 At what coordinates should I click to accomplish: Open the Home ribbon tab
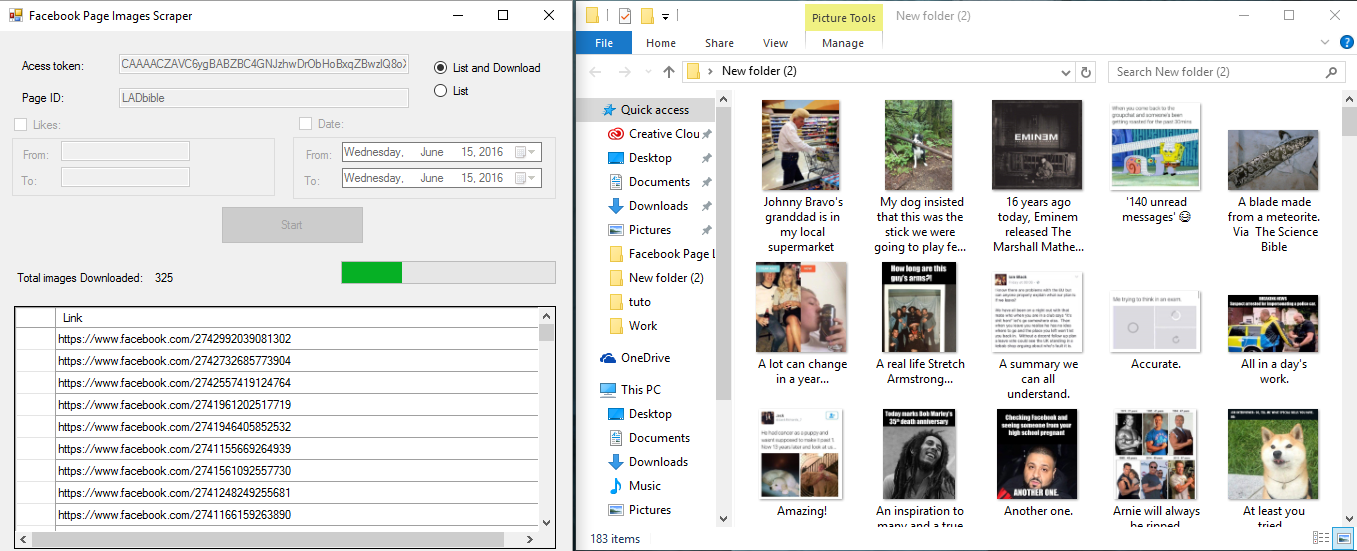click(661, 43)
